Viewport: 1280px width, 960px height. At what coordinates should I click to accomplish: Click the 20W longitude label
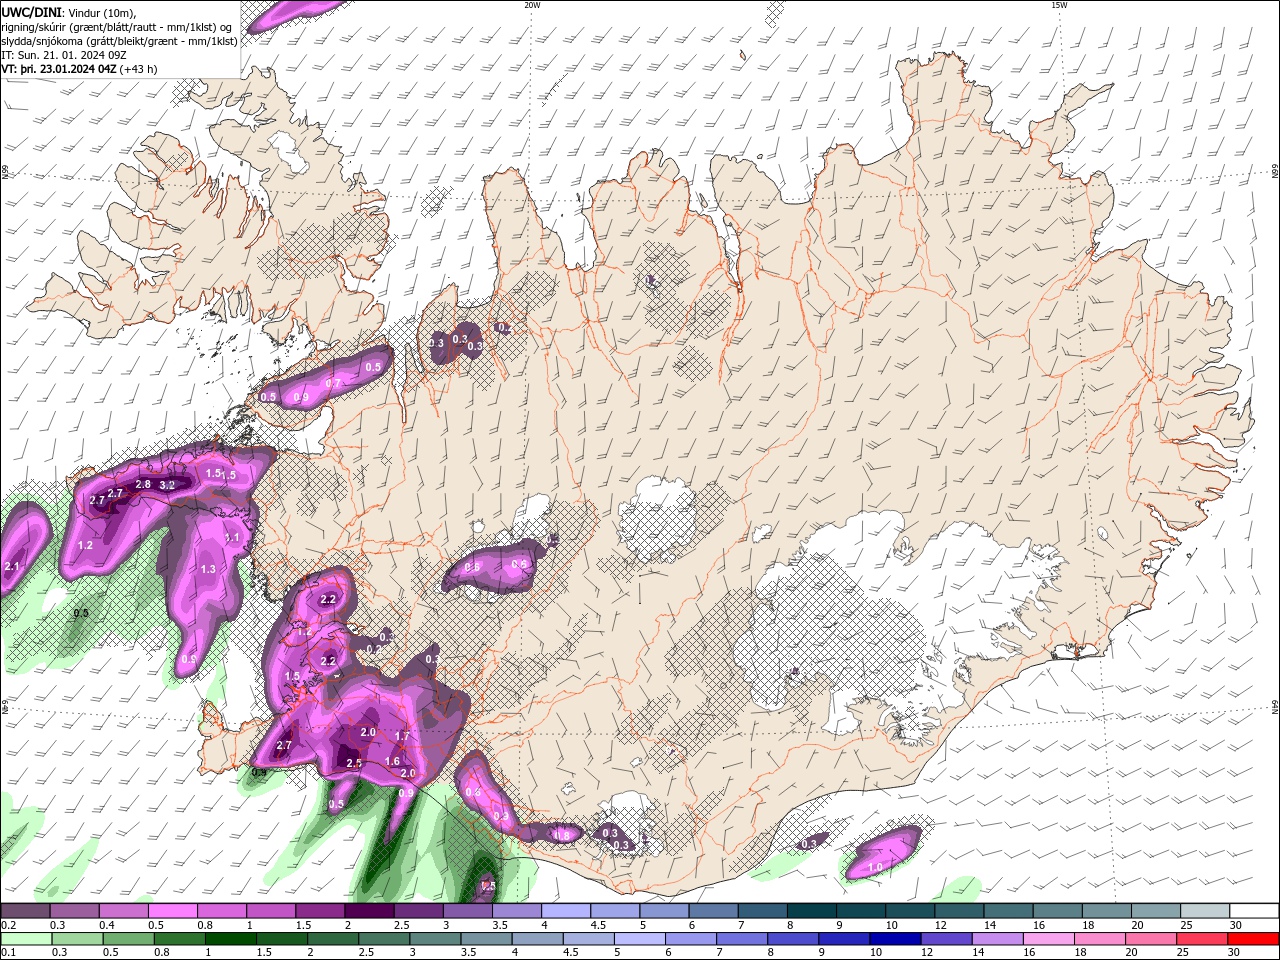[532, 5]
